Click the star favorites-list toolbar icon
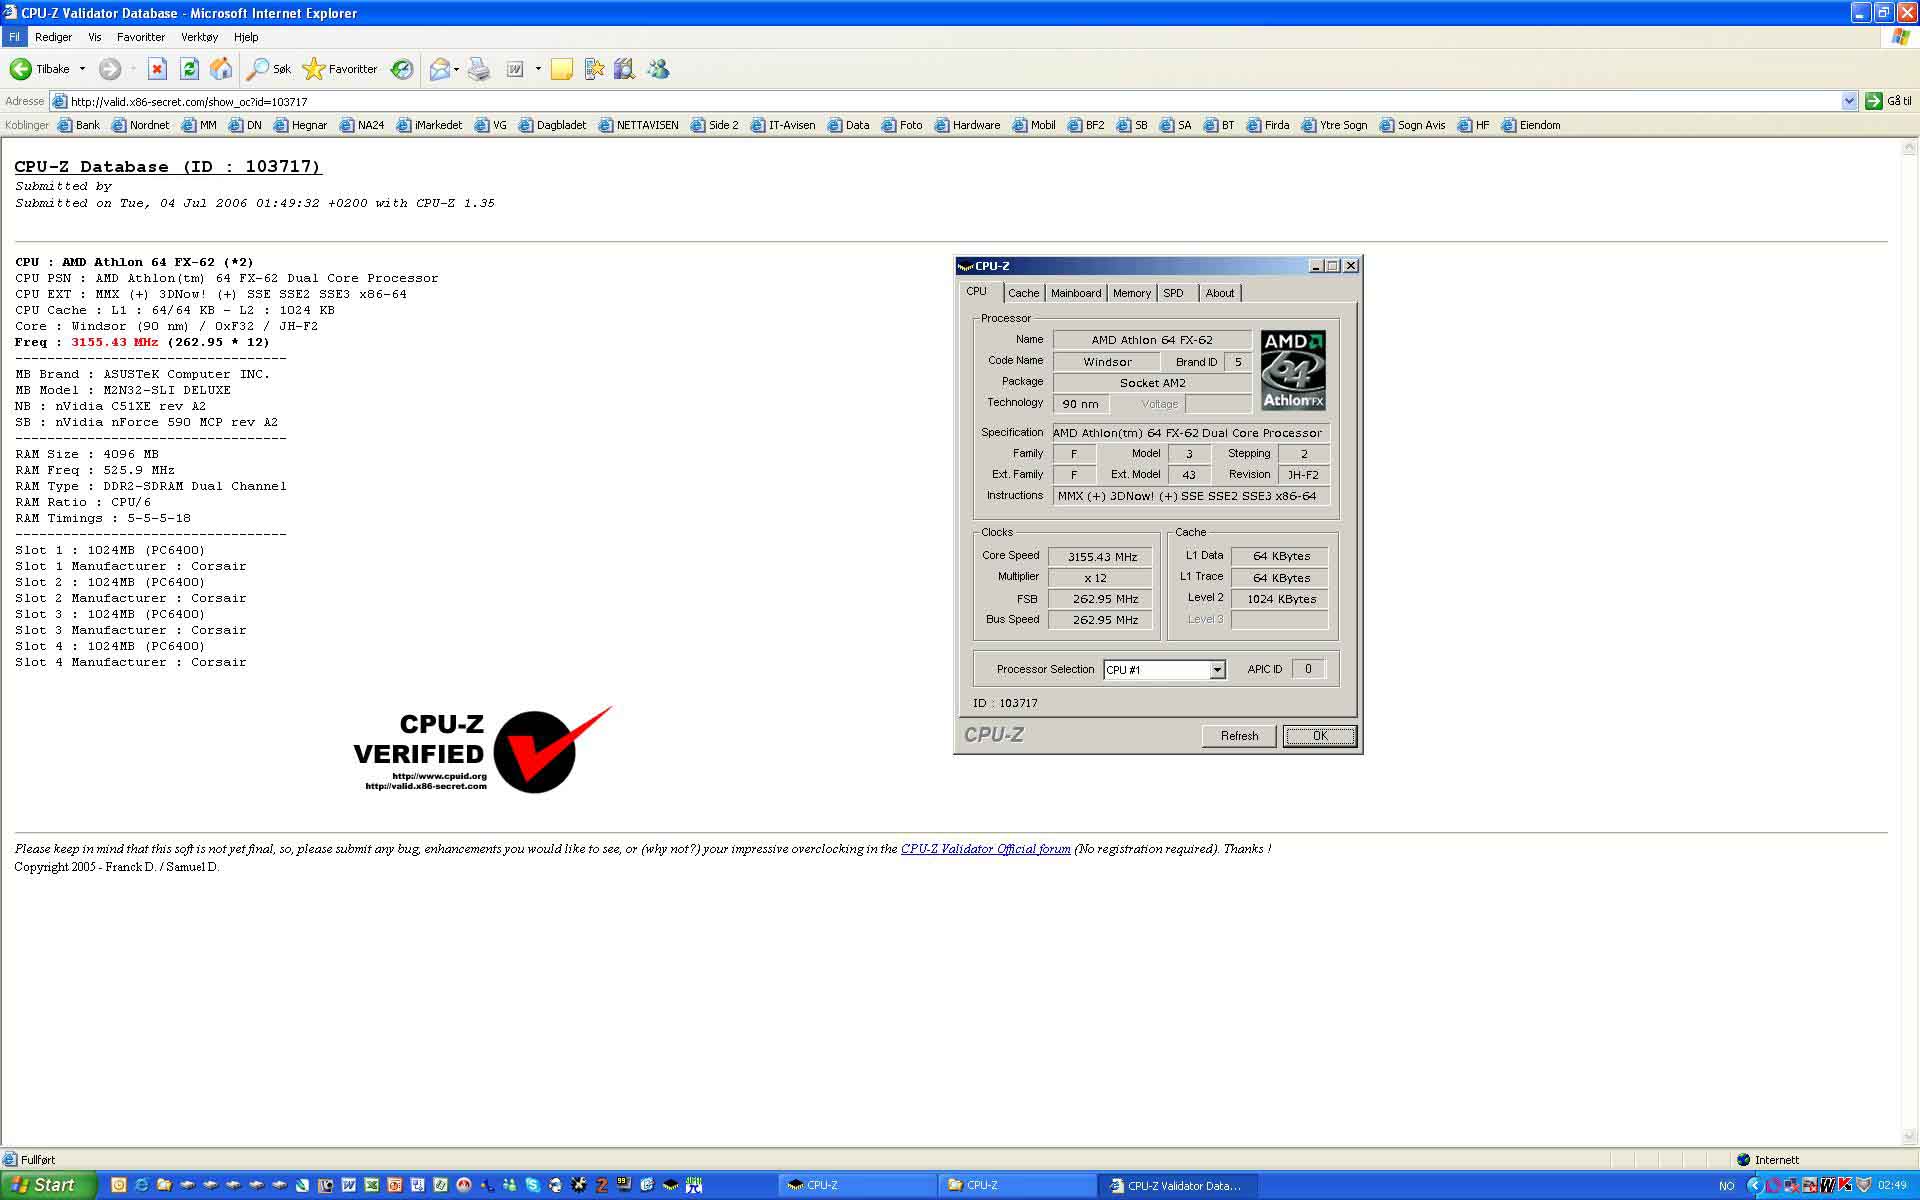The image size is (1920, 1200). coord(594,69)
